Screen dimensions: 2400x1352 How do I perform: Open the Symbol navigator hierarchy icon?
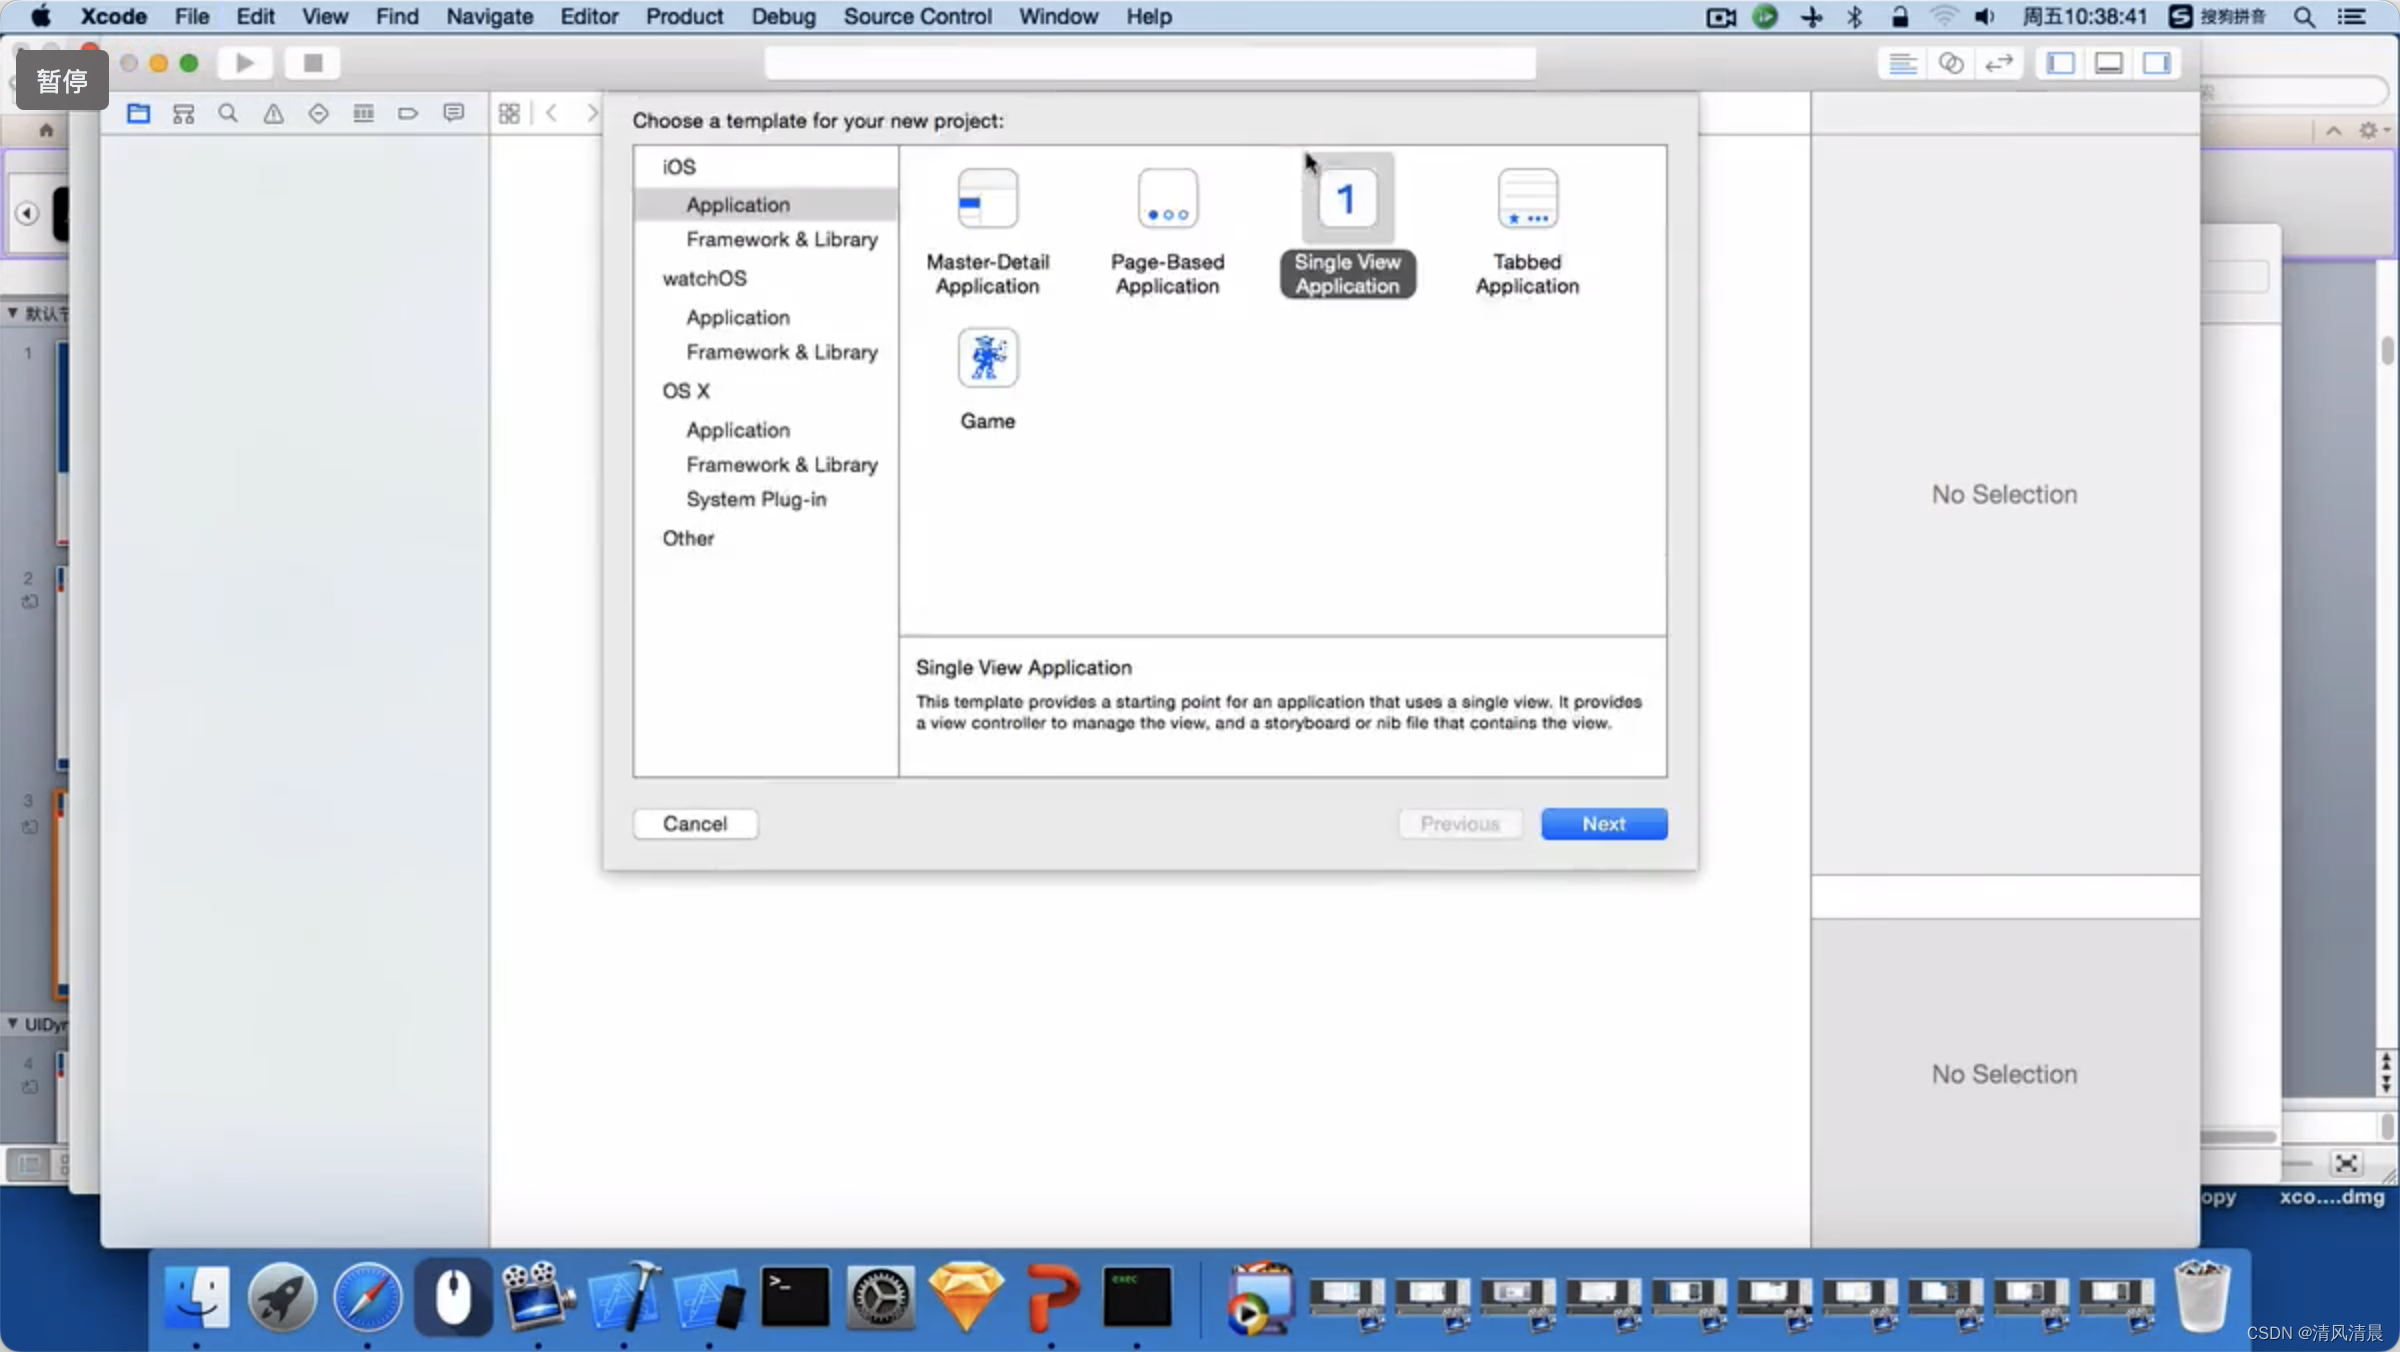183,113
